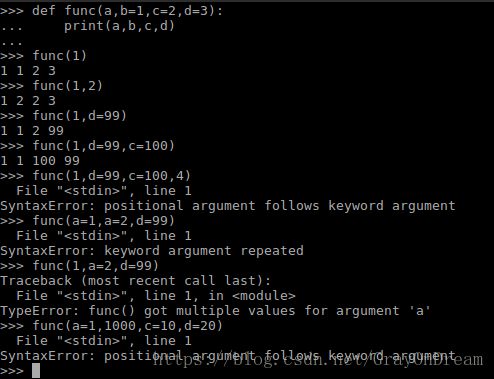Click the print(a,b,c,d) statement
The width and height of the screenshot is (494, 379).
pos(119,26)
